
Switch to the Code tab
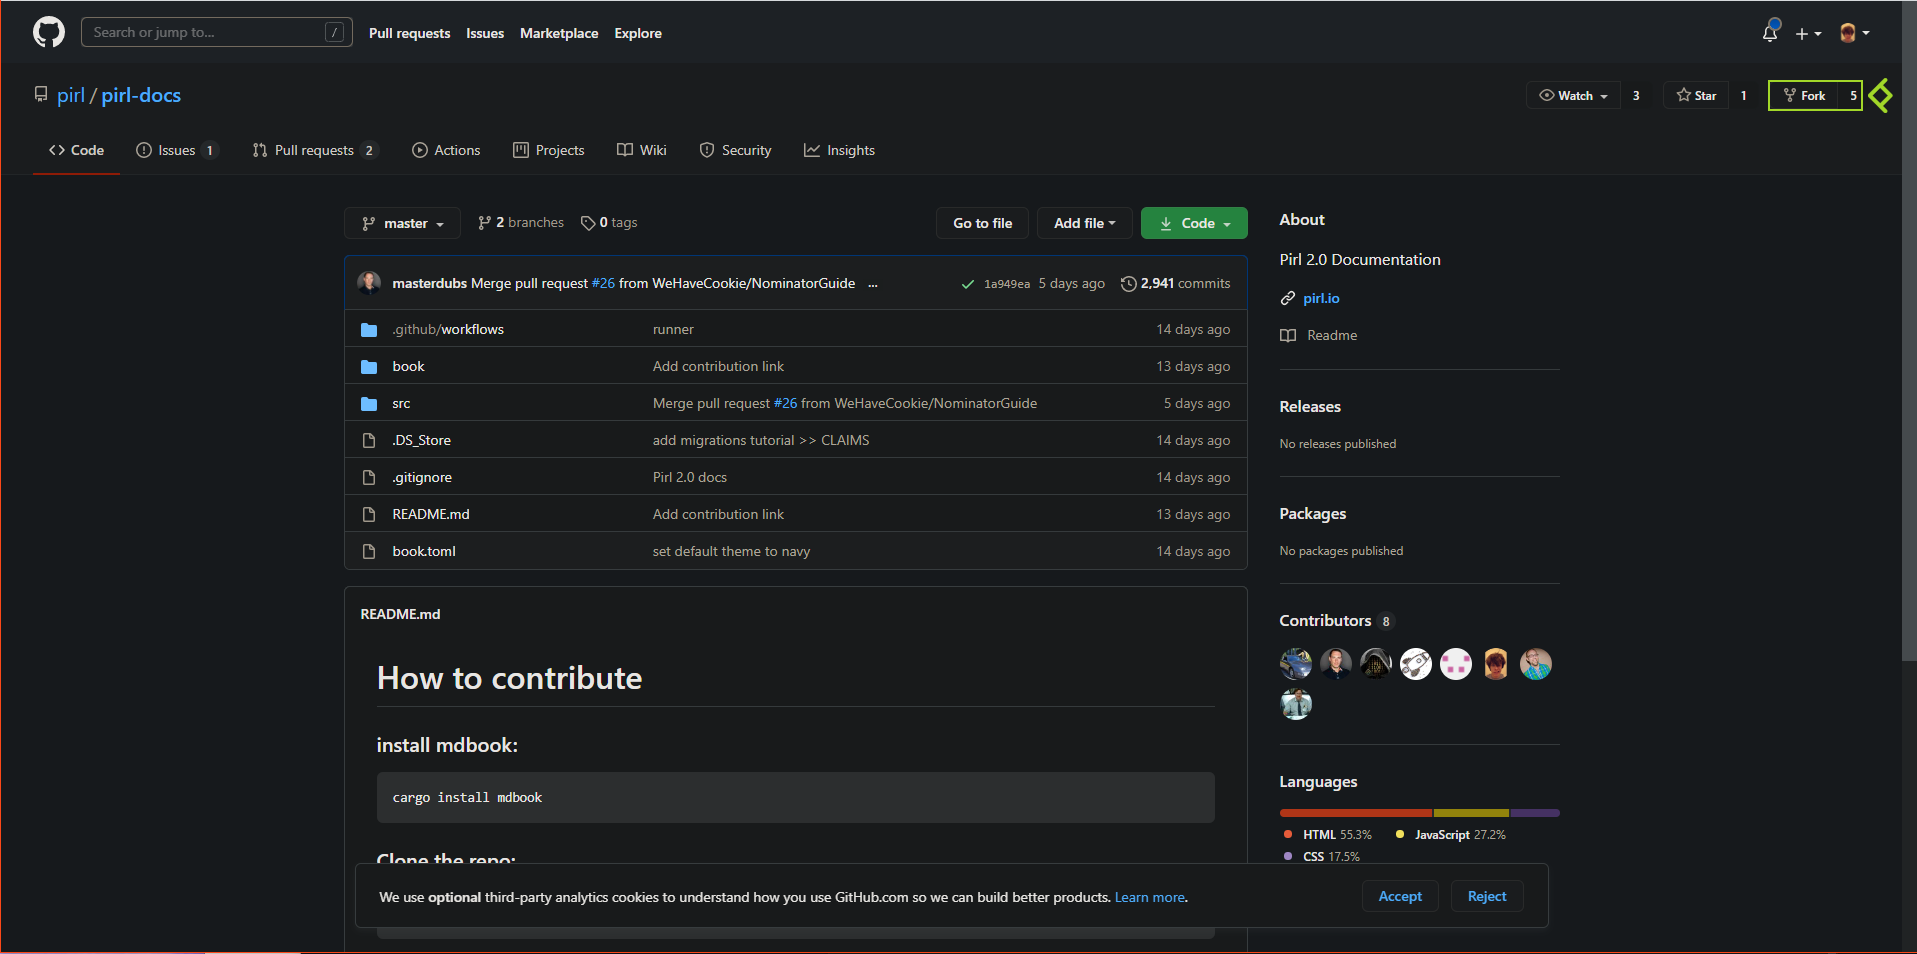tap(76, 150)
